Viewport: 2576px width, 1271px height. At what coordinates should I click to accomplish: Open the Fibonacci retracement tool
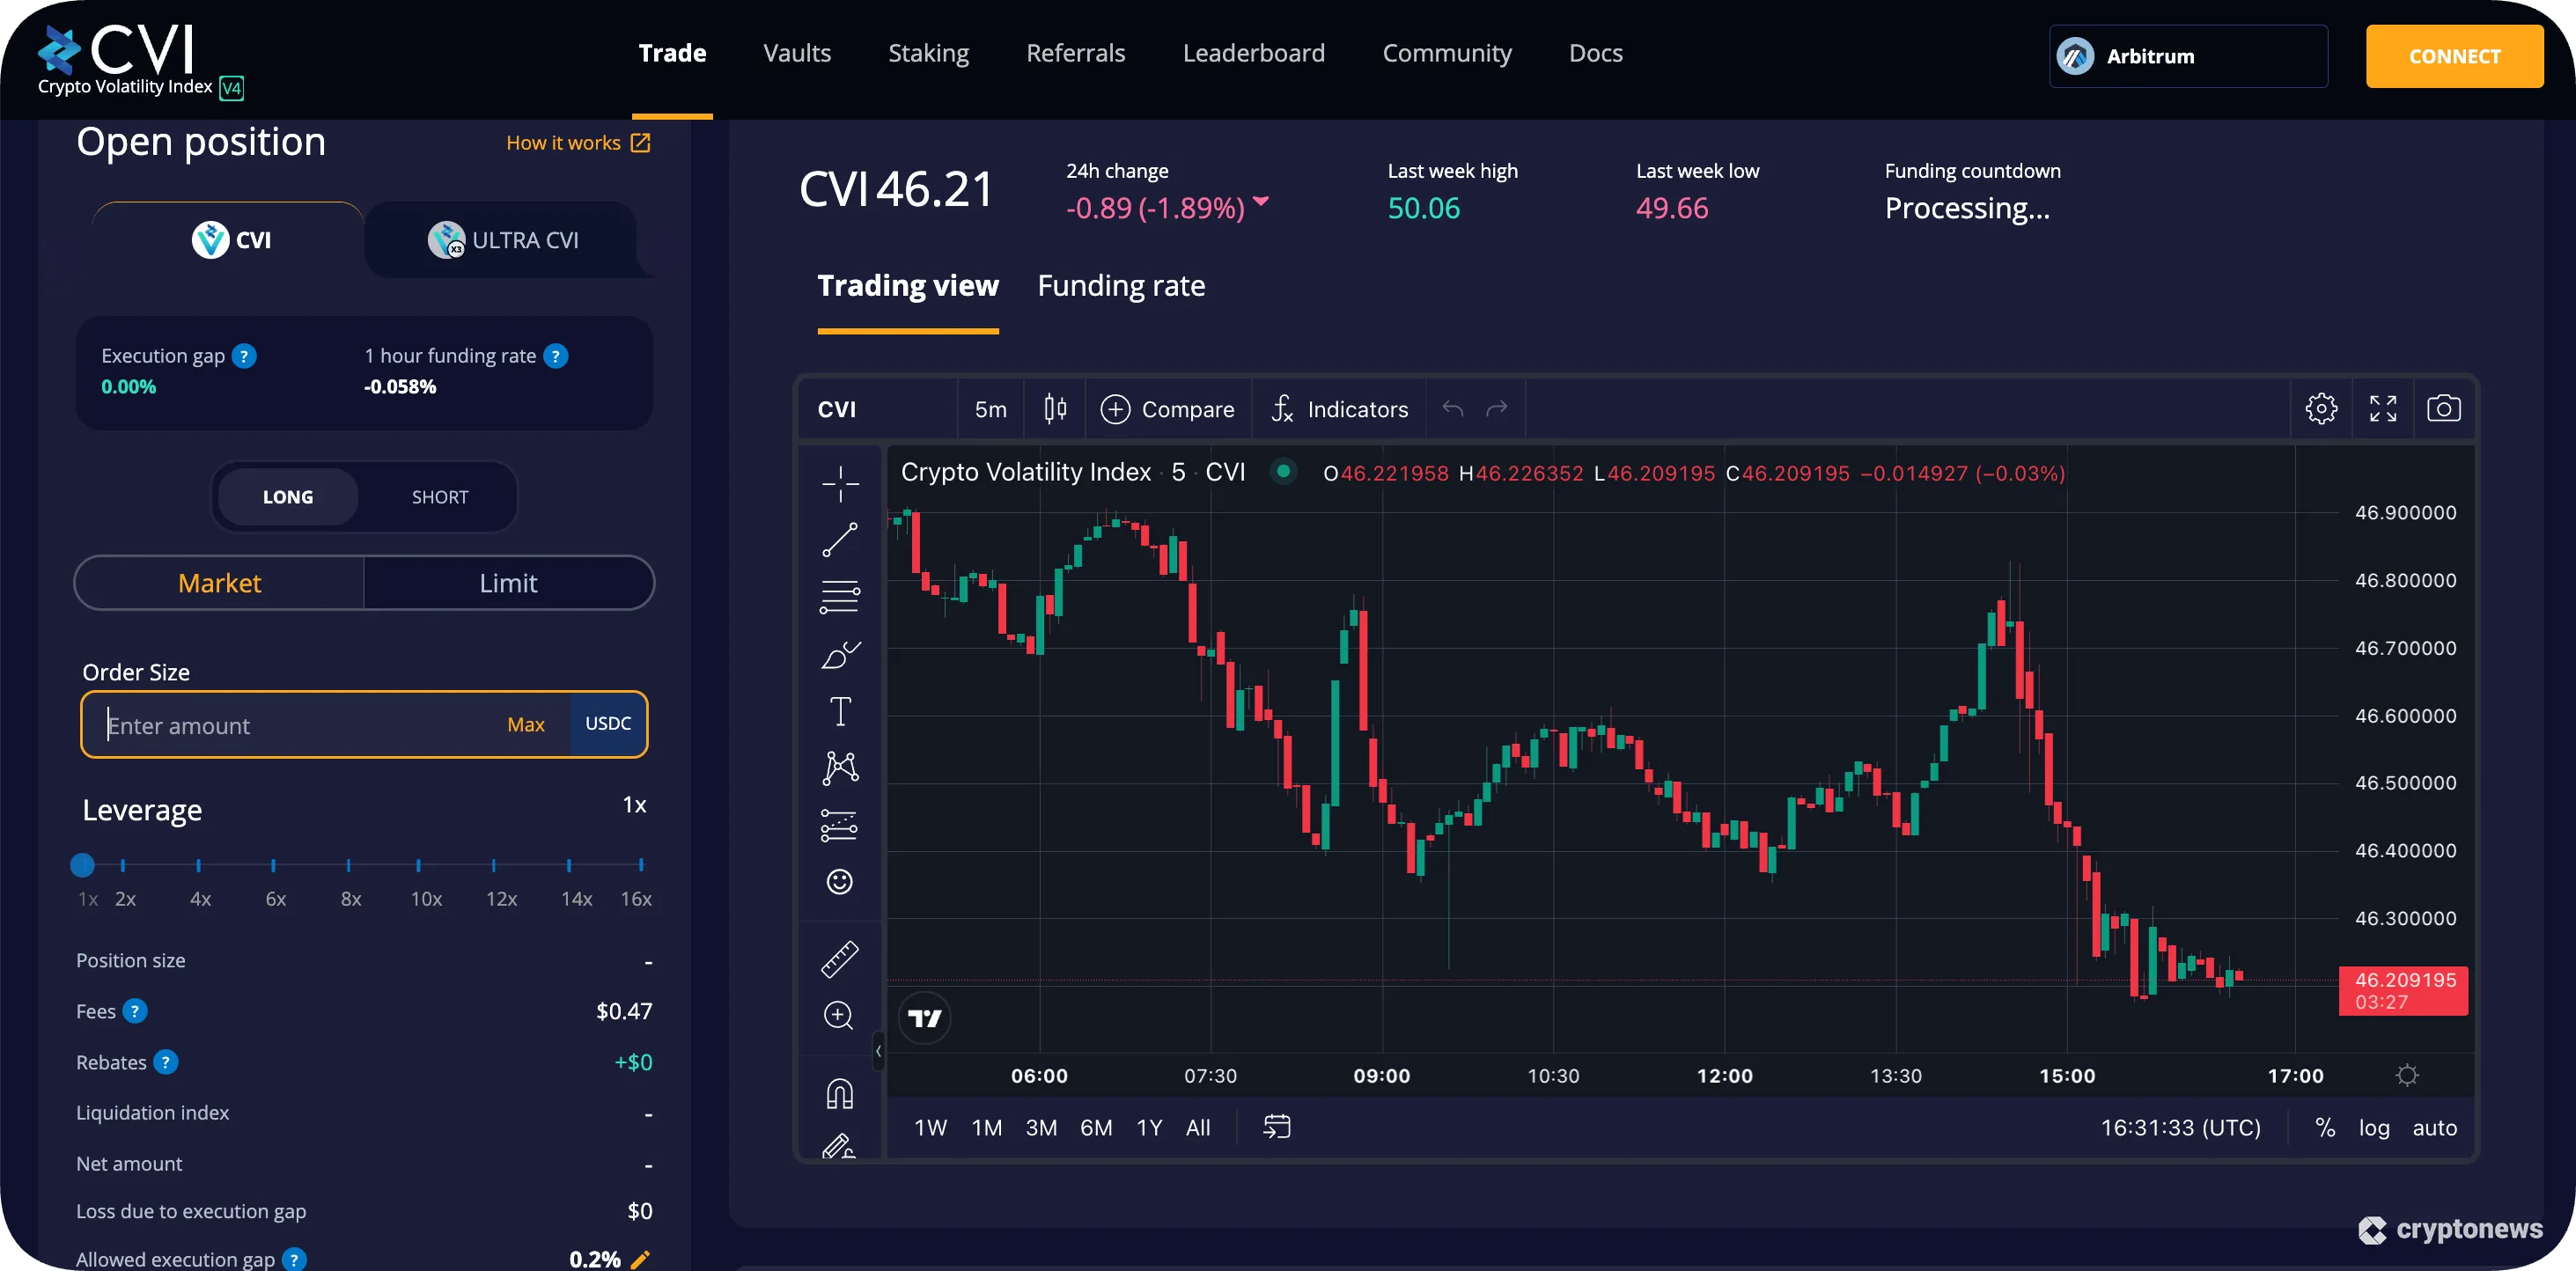(x=840, y=597)
